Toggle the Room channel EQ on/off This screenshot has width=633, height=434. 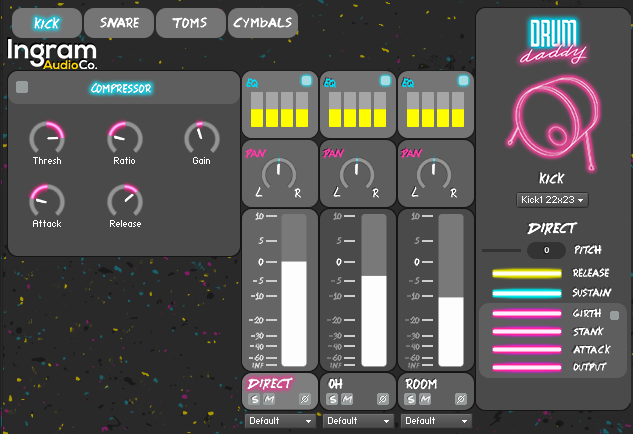click(463, 80)
